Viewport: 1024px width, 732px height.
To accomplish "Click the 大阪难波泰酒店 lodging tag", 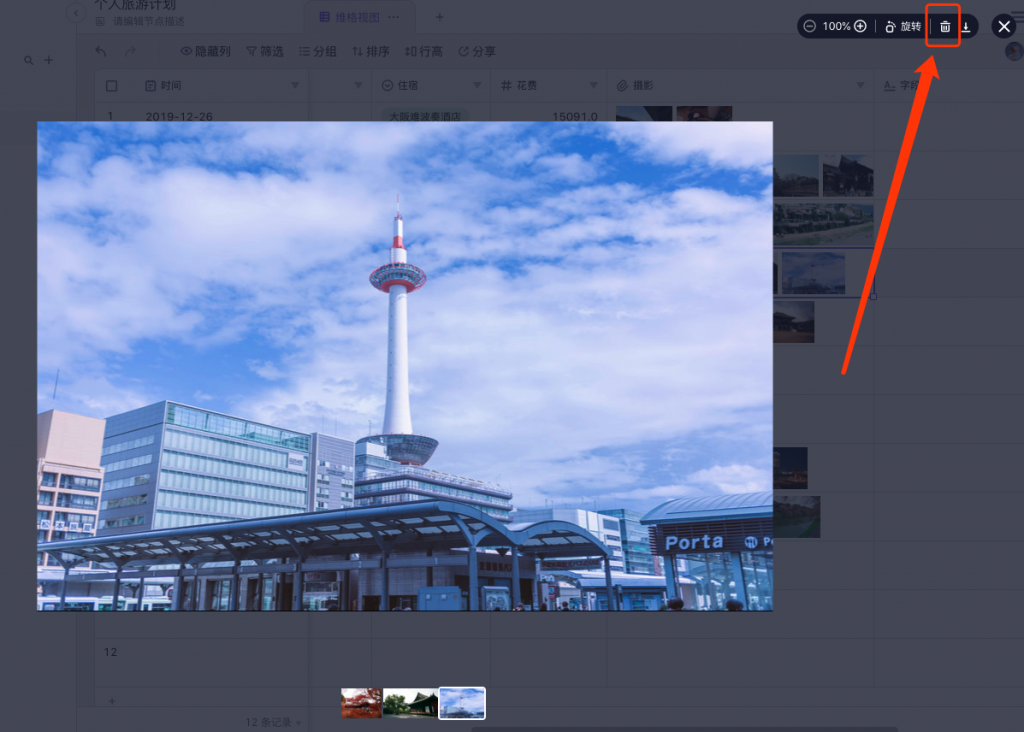I will 425,116.
